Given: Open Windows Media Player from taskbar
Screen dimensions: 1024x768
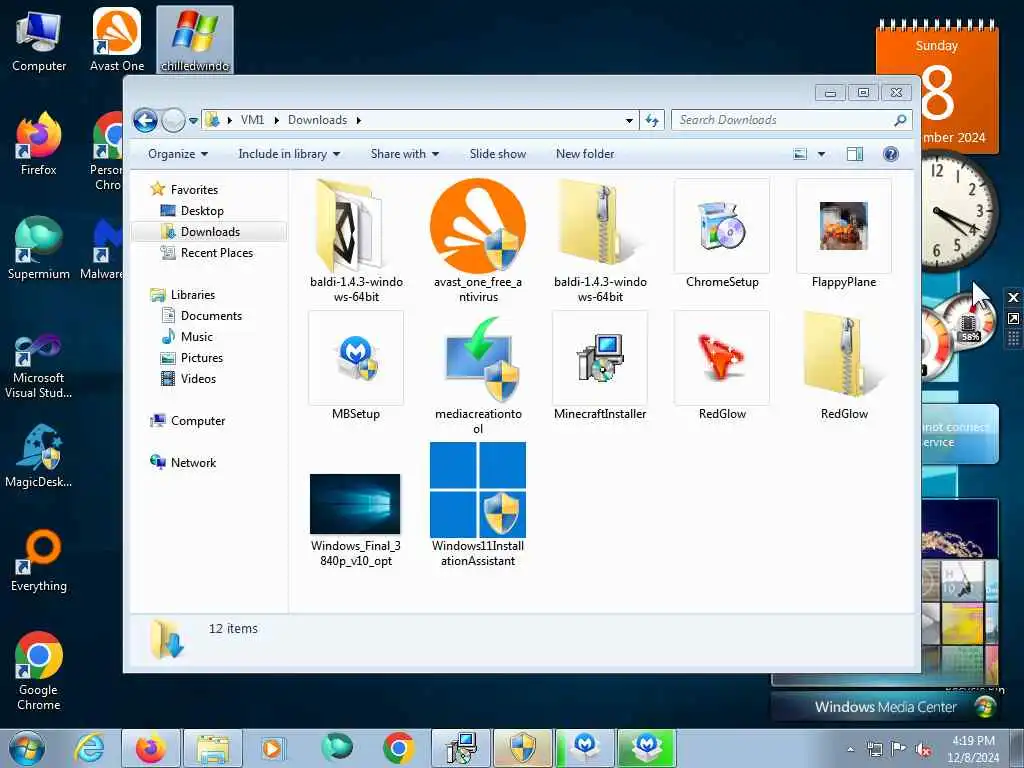Looking at the screenshot, I should click(x=272, y=748).
